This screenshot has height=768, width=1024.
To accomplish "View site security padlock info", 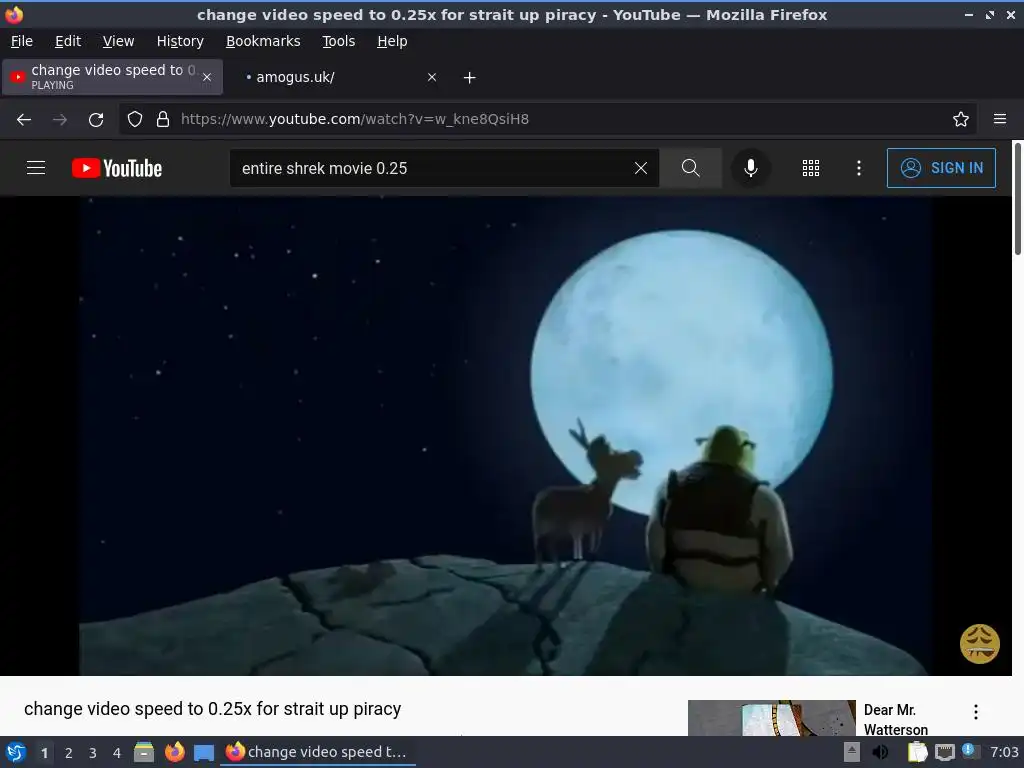I will (163, 119).
